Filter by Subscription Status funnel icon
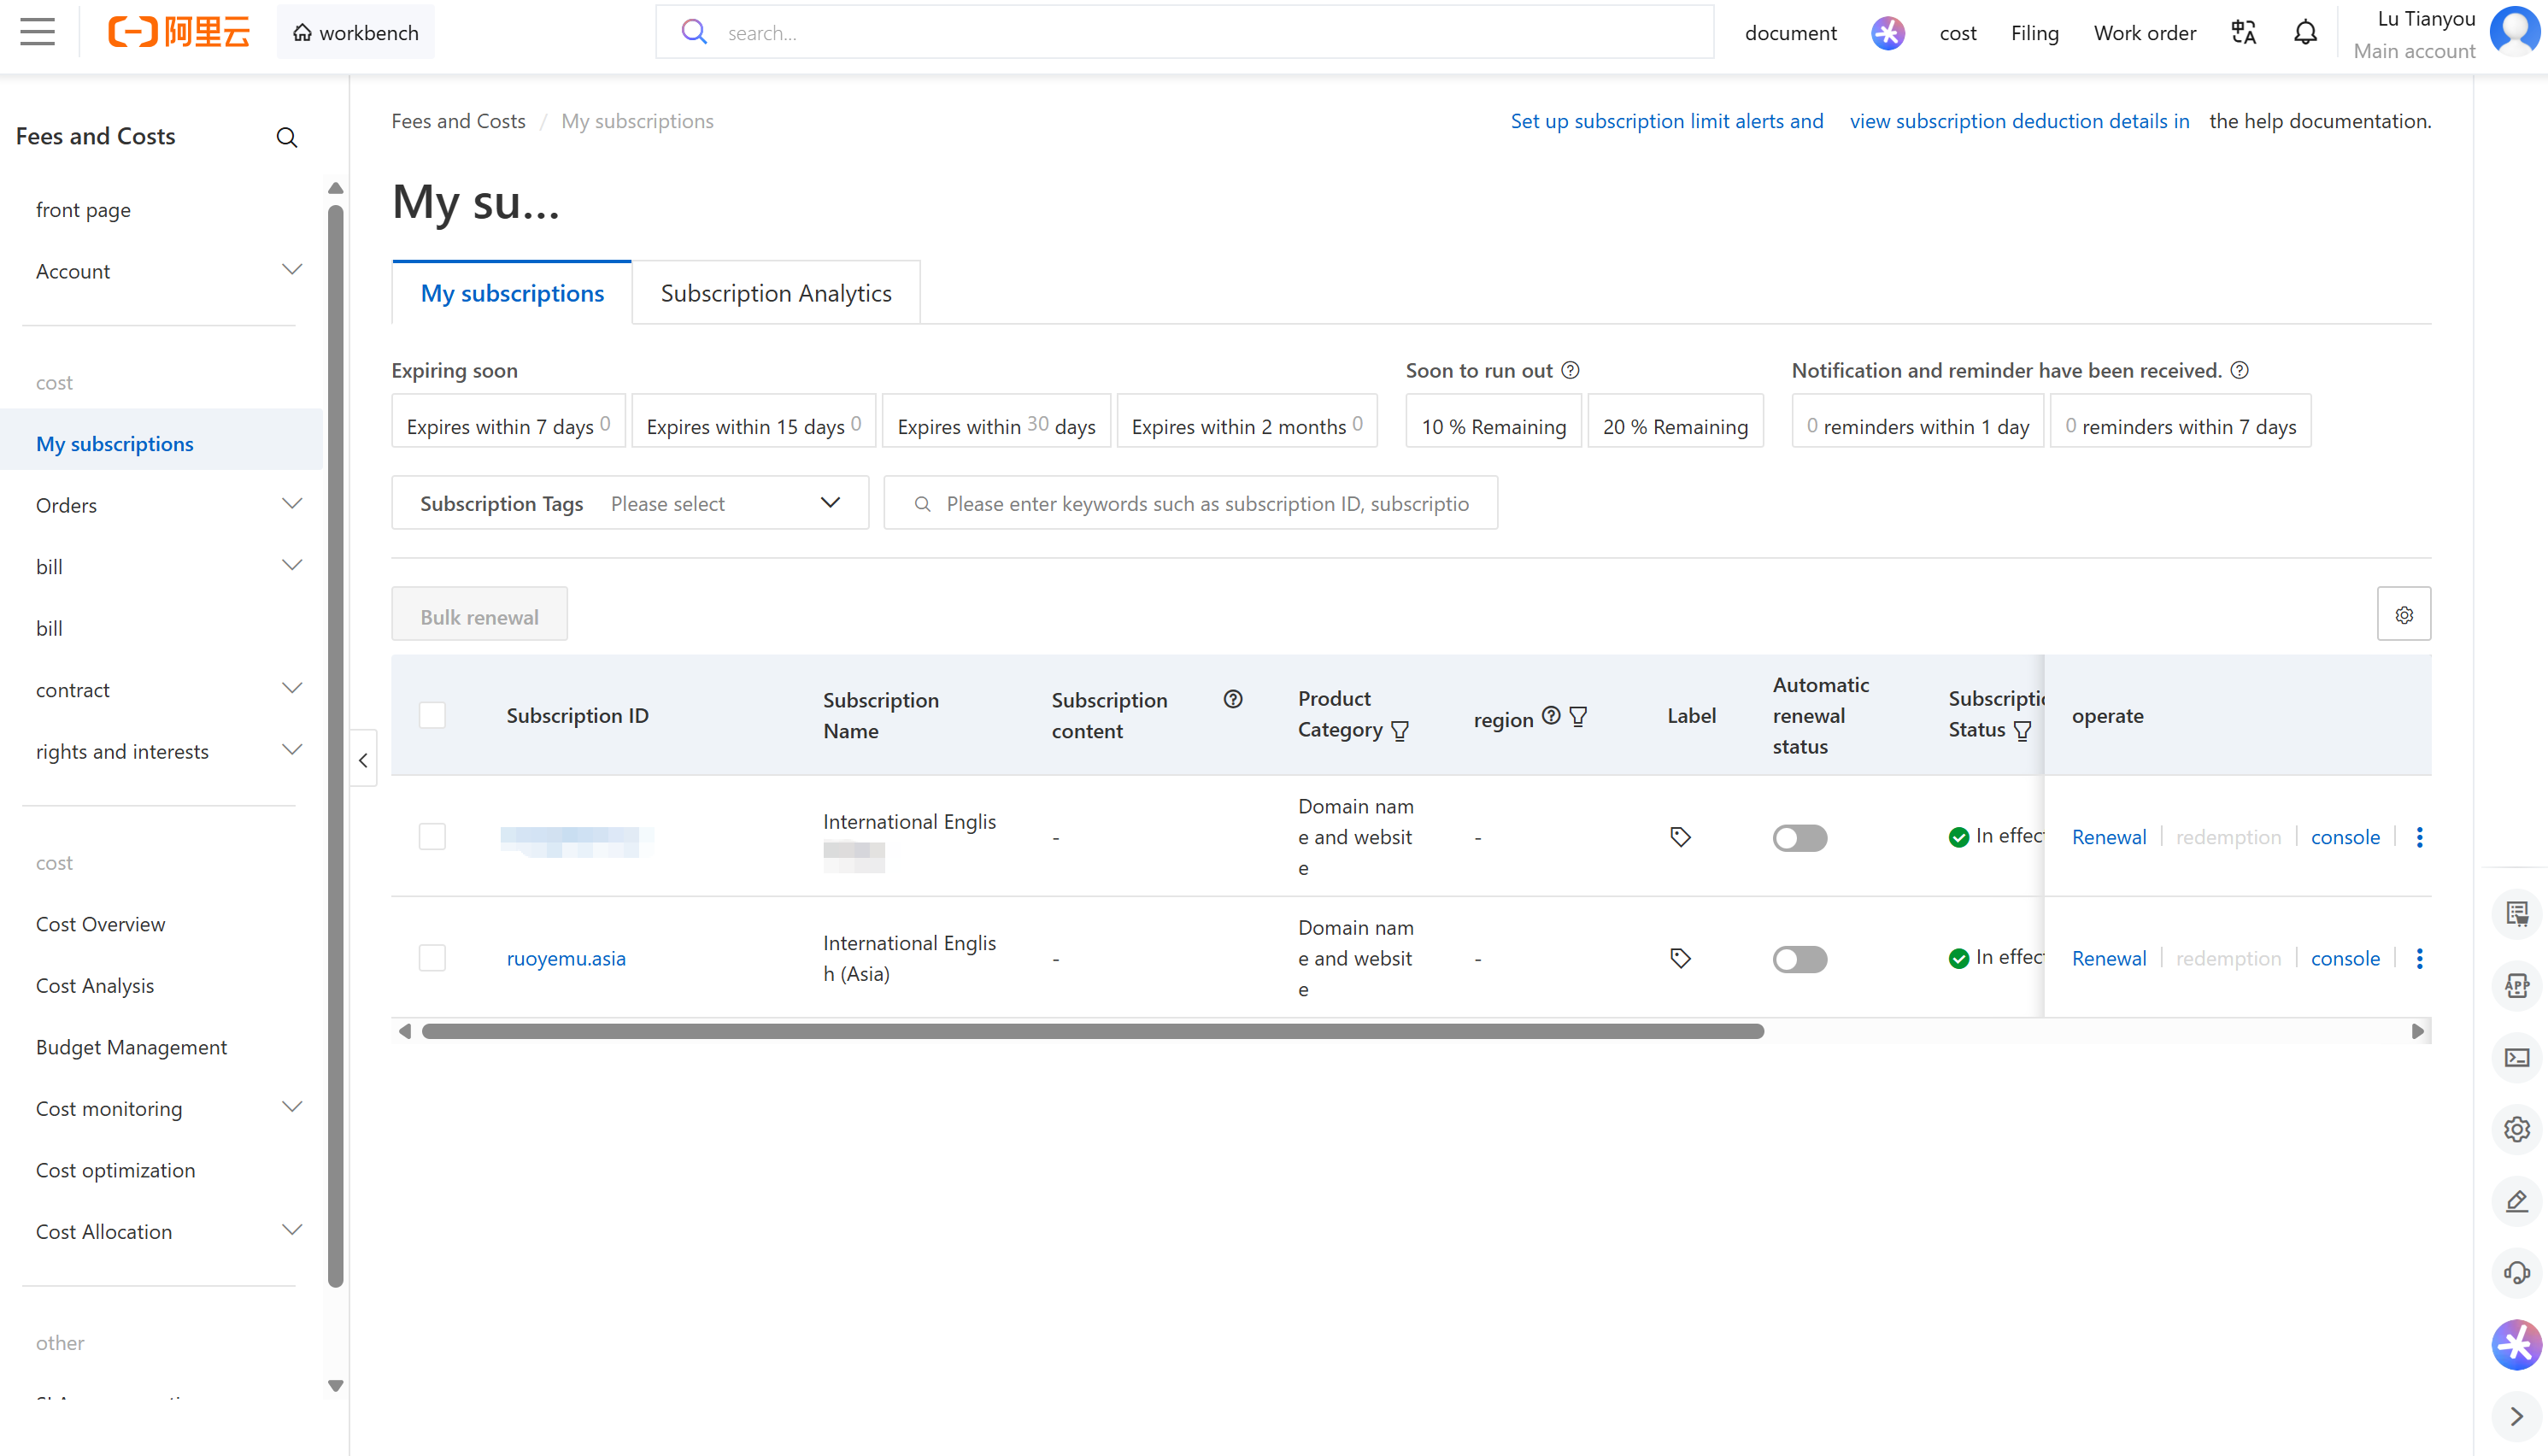This screenshot has height=1456, width=2548. [2022, 731]
